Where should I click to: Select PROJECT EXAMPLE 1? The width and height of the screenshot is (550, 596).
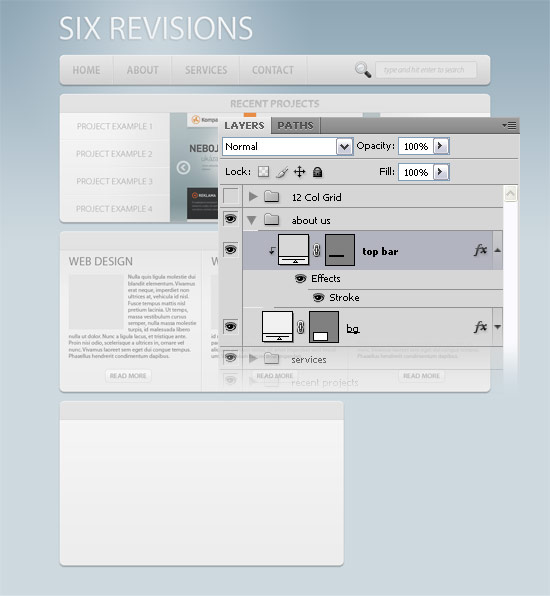114,126
